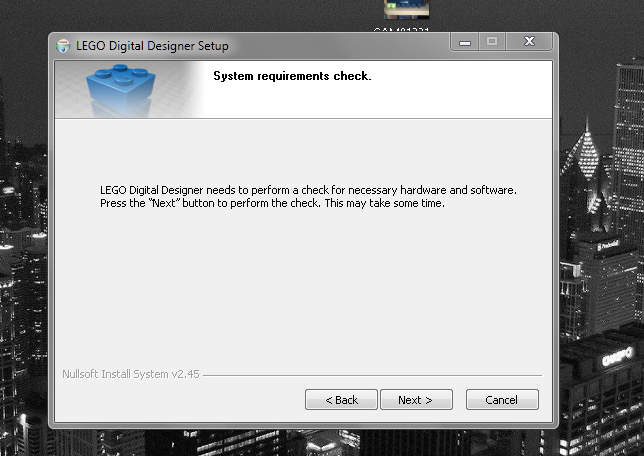Select the desktop image file icon behind the window

pyautogui.click(x=406, y=10)
